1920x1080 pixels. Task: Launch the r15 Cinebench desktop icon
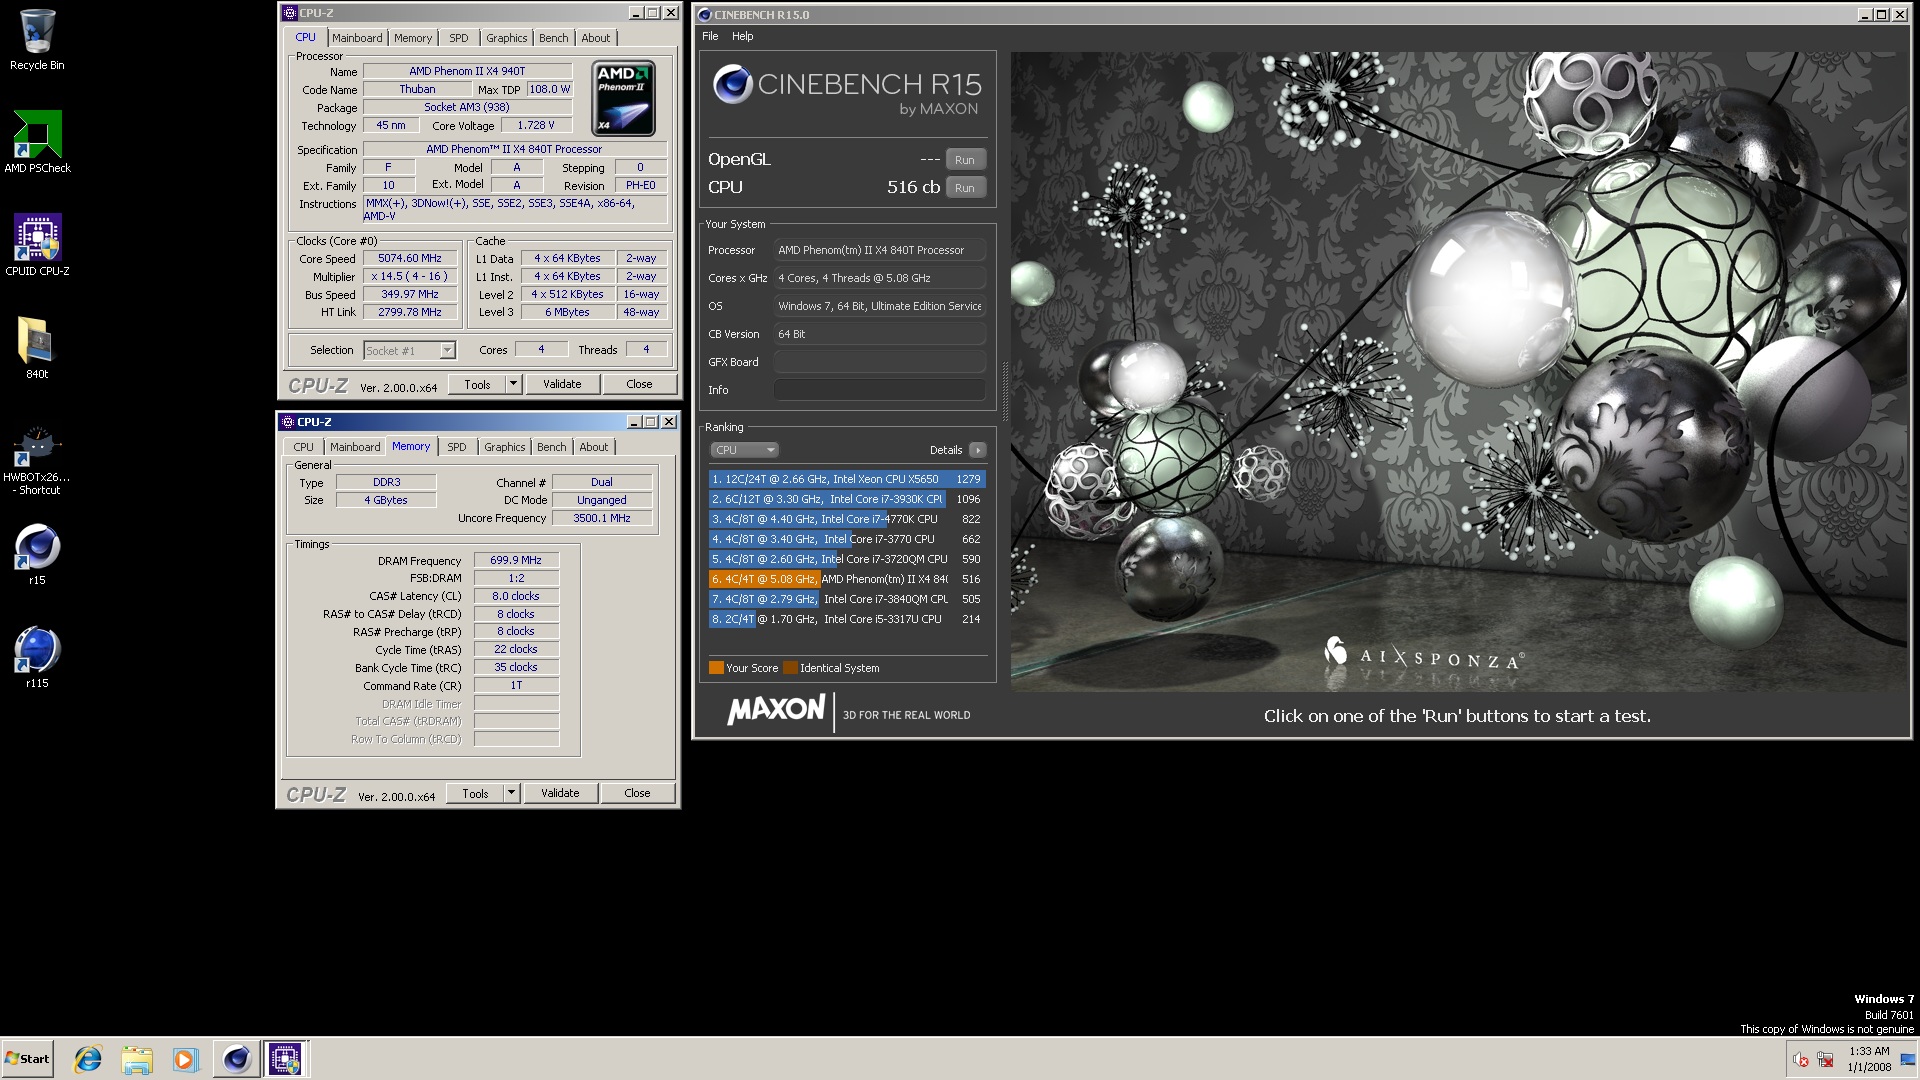tap(37, 555)
